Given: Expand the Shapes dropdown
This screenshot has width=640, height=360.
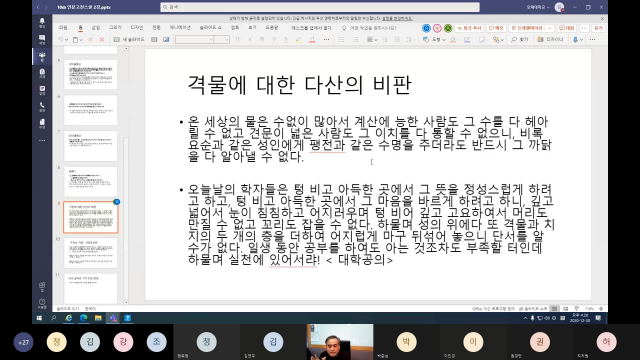Looking at the screenshot, I should point(444,40).
